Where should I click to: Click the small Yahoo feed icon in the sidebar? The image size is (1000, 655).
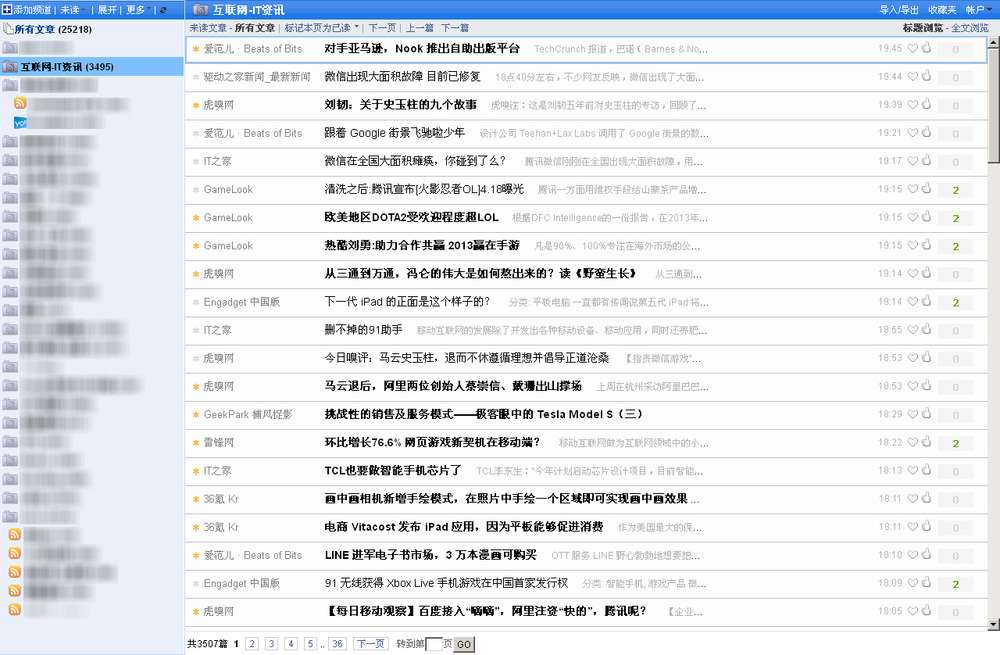tap(20, 122)
